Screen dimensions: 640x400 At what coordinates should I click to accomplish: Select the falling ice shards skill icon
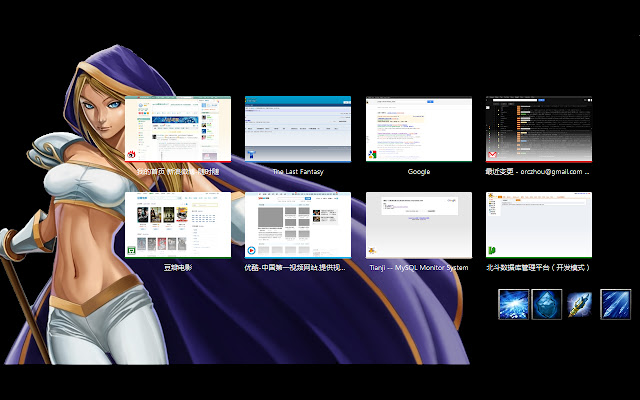(616, 304)
